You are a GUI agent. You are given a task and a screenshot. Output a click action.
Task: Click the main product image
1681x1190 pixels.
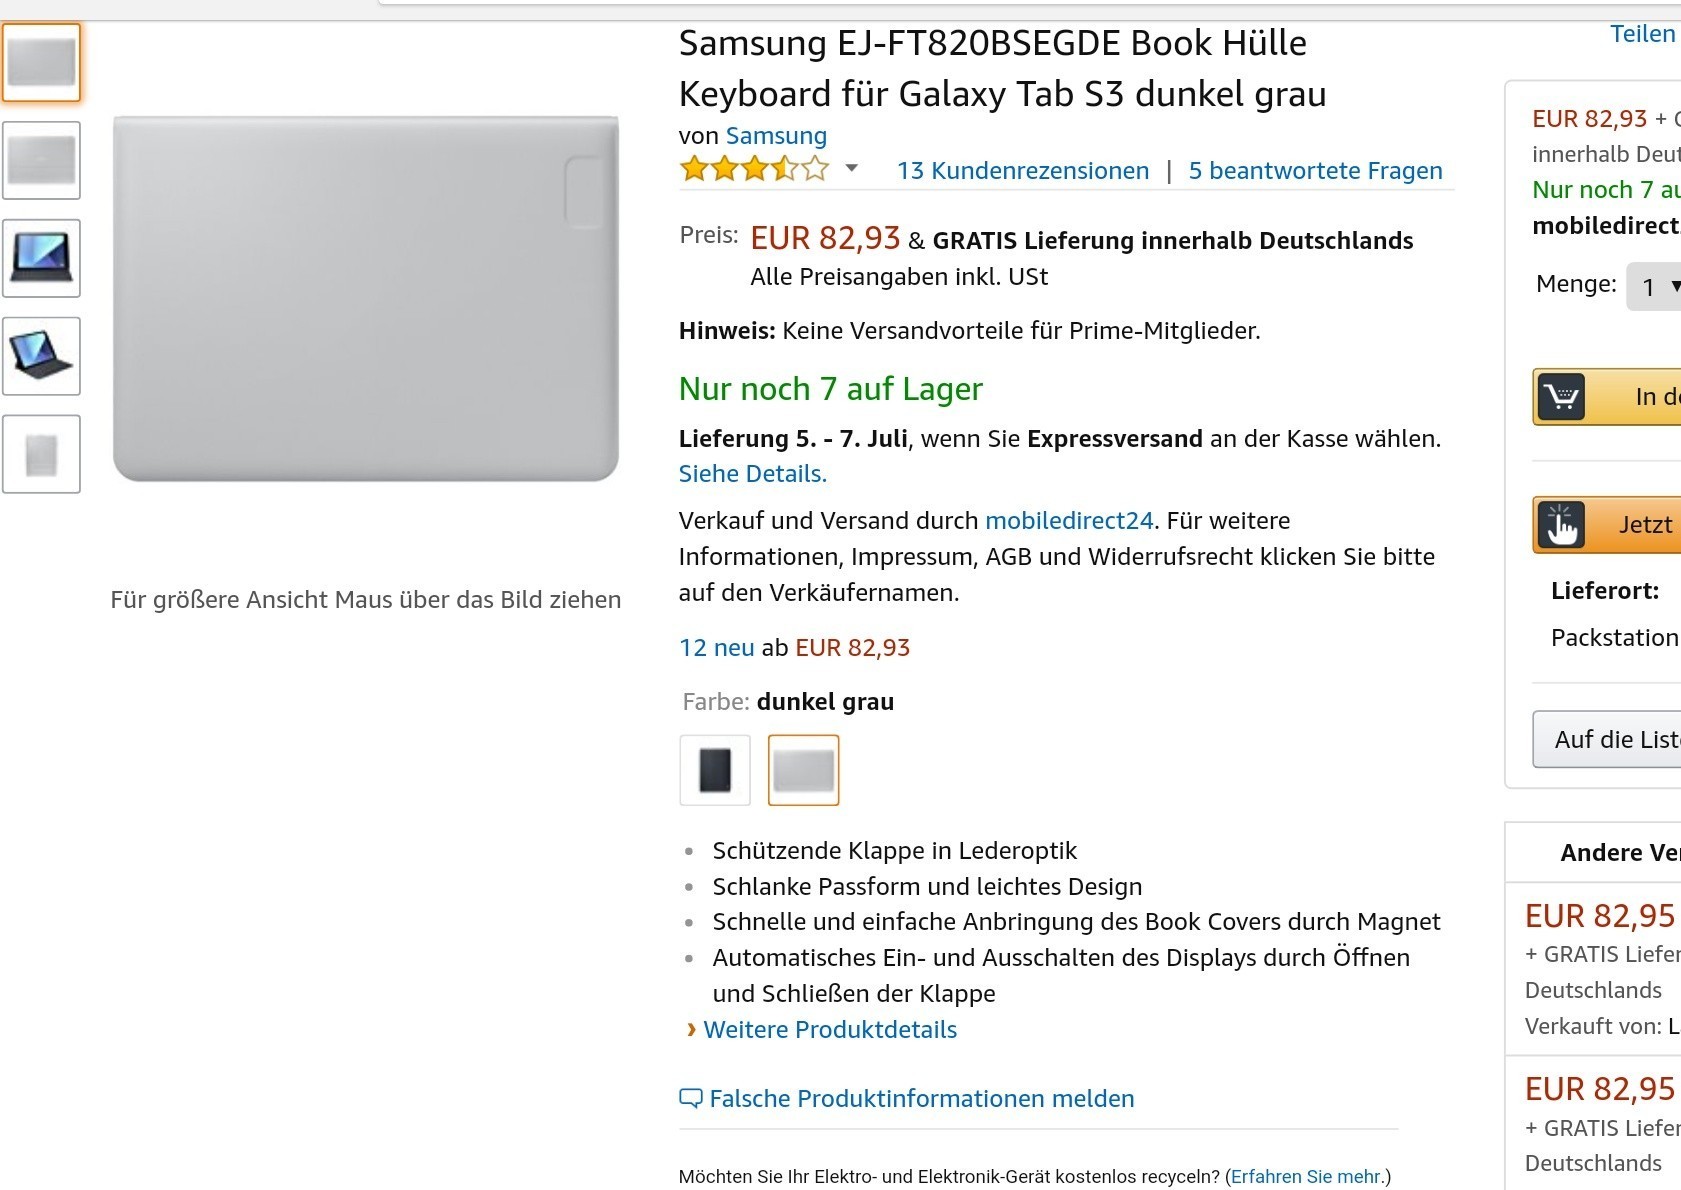366,298
